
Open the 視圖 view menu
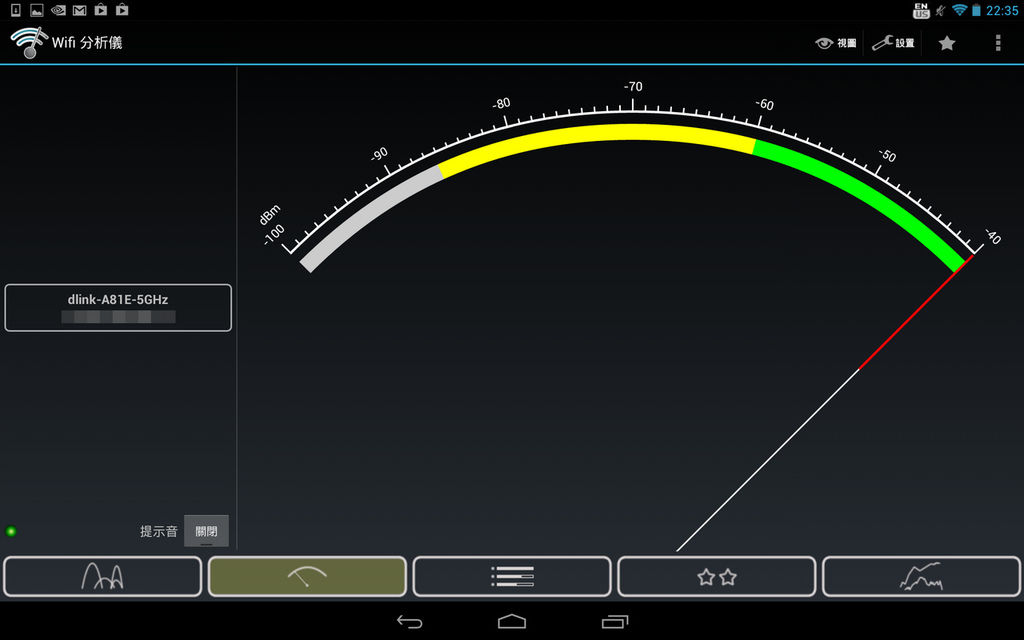836,43
